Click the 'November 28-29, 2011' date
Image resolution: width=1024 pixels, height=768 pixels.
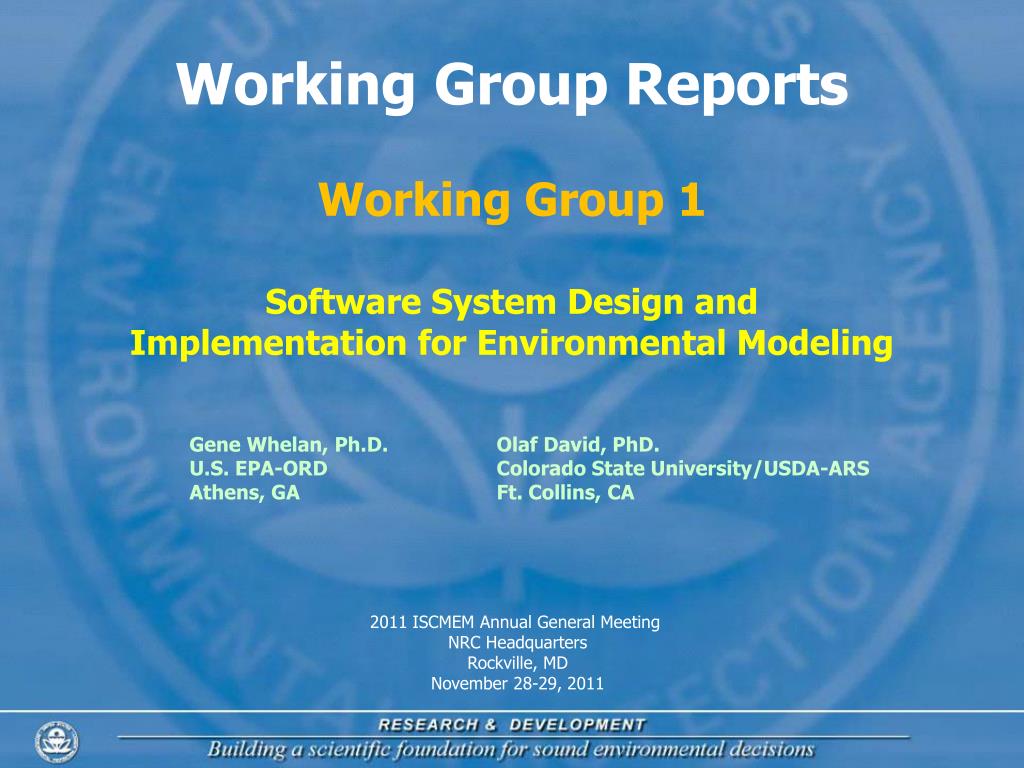(517, 684)
